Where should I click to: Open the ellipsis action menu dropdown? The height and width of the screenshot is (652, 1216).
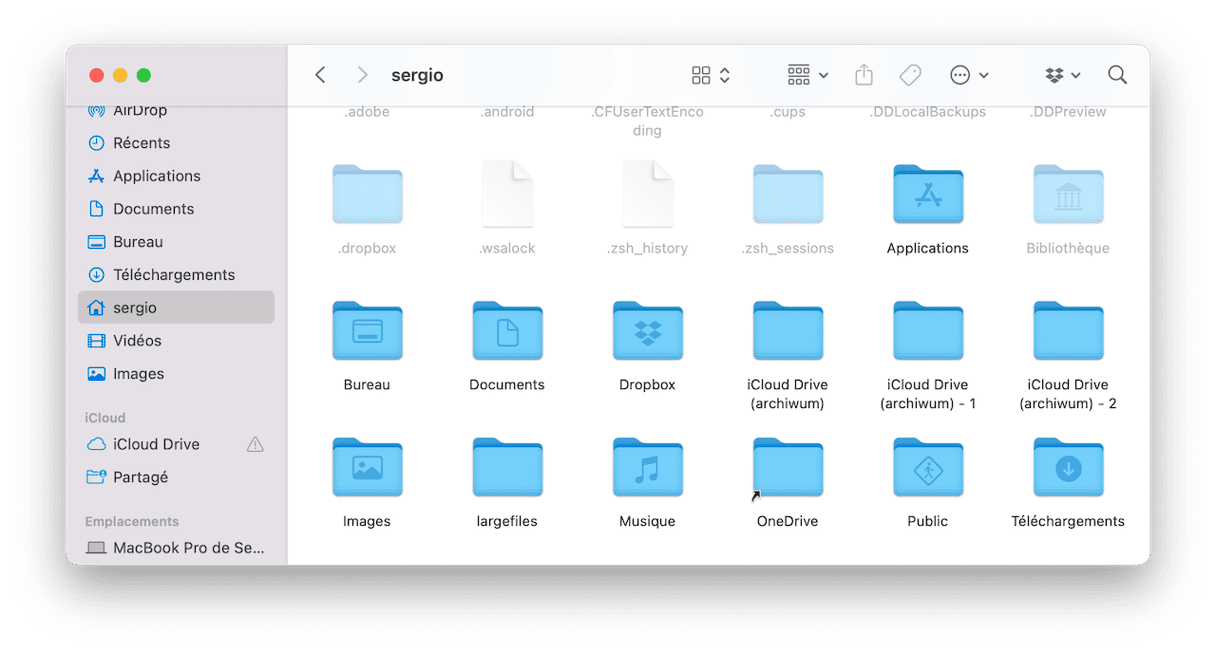[969, 75]
